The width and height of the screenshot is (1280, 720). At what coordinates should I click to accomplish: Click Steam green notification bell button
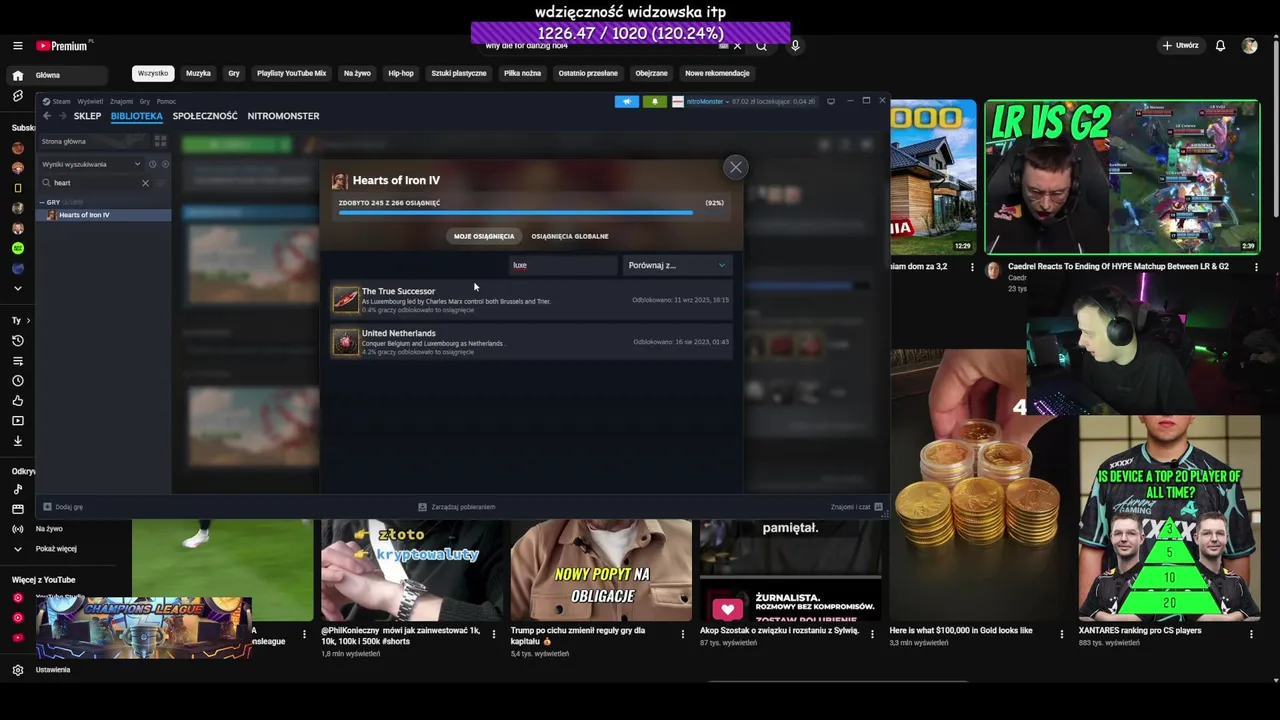(x=655, y=101)
